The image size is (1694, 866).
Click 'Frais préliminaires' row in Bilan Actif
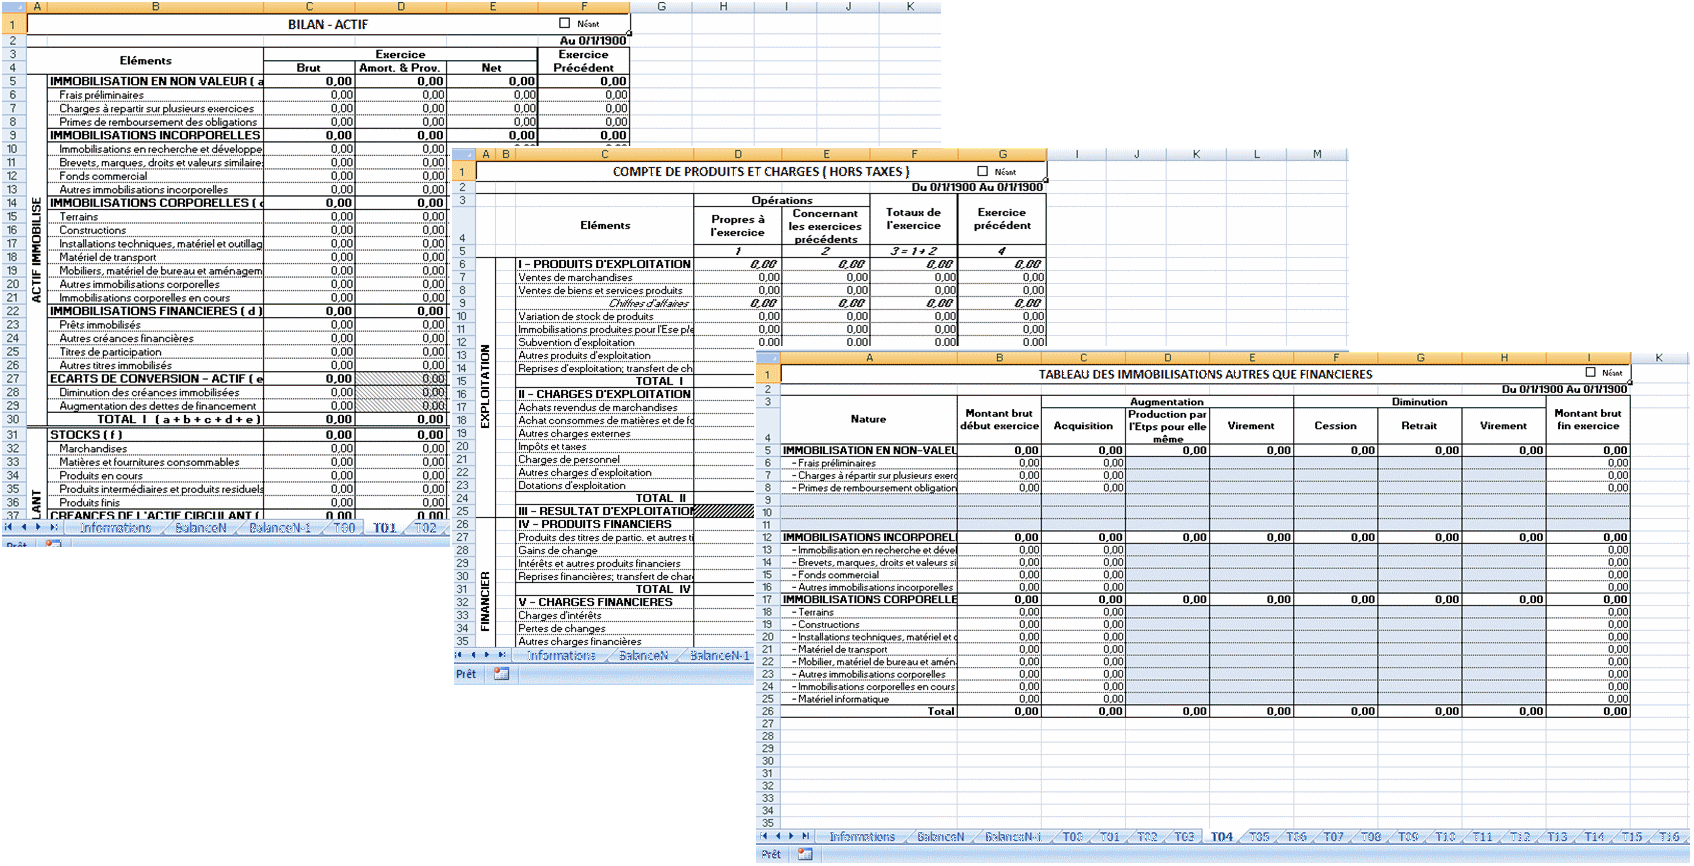155,95
